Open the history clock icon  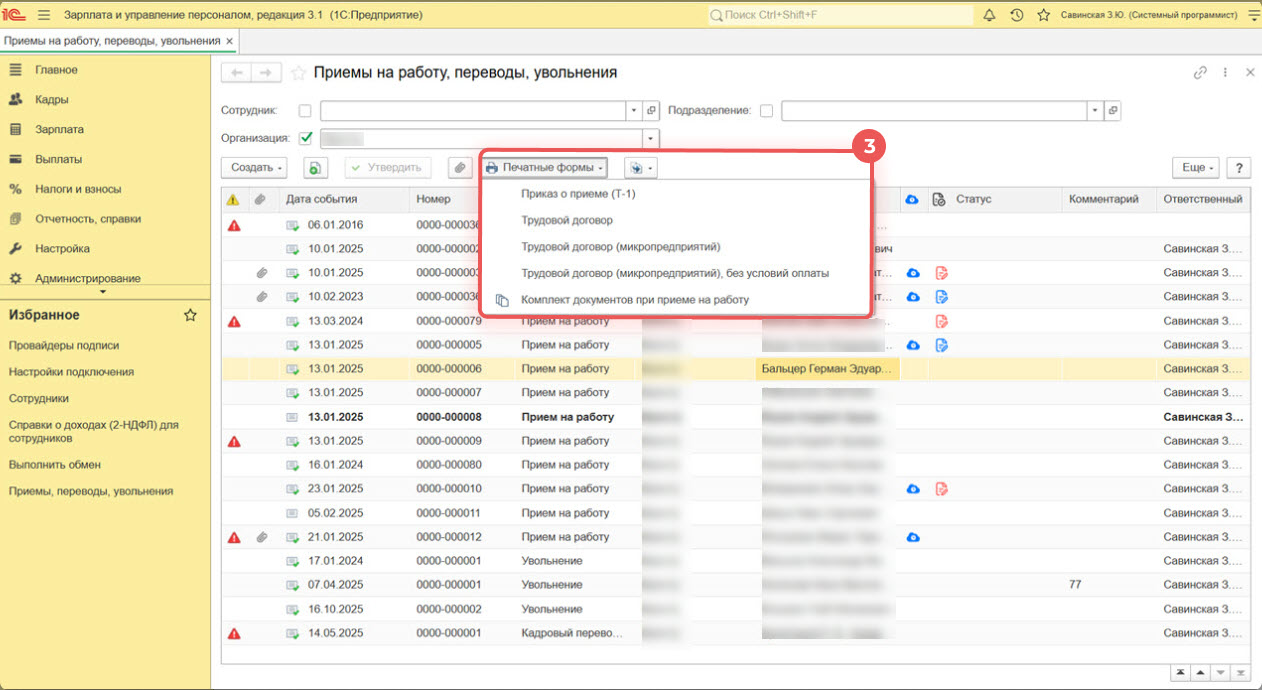click(x=1017, y=15)
